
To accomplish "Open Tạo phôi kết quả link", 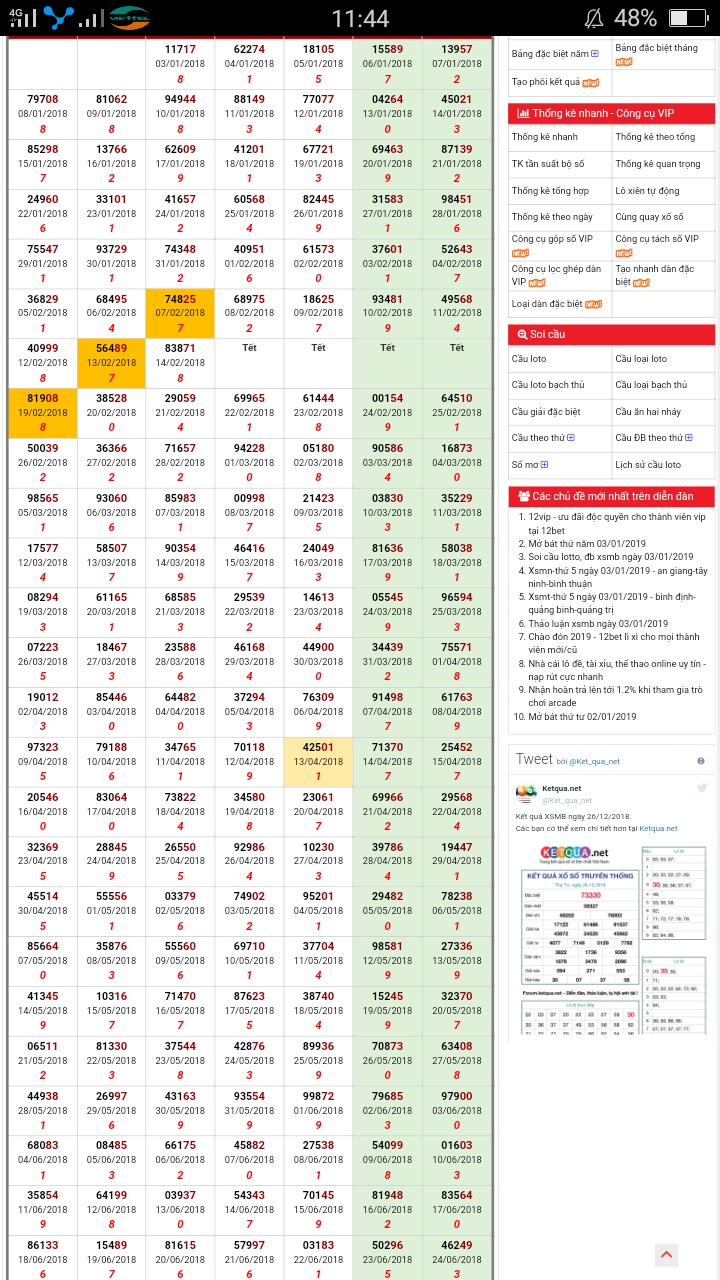I will click(x=546, y=82).
